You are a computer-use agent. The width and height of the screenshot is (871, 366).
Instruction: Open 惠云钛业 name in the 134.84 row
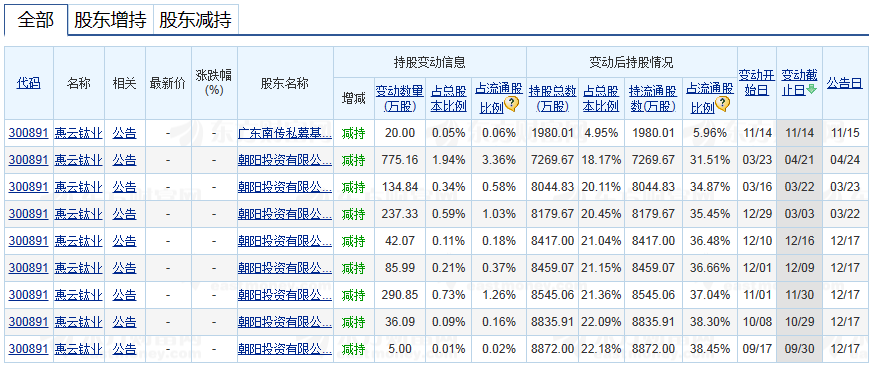click(79, 187)
